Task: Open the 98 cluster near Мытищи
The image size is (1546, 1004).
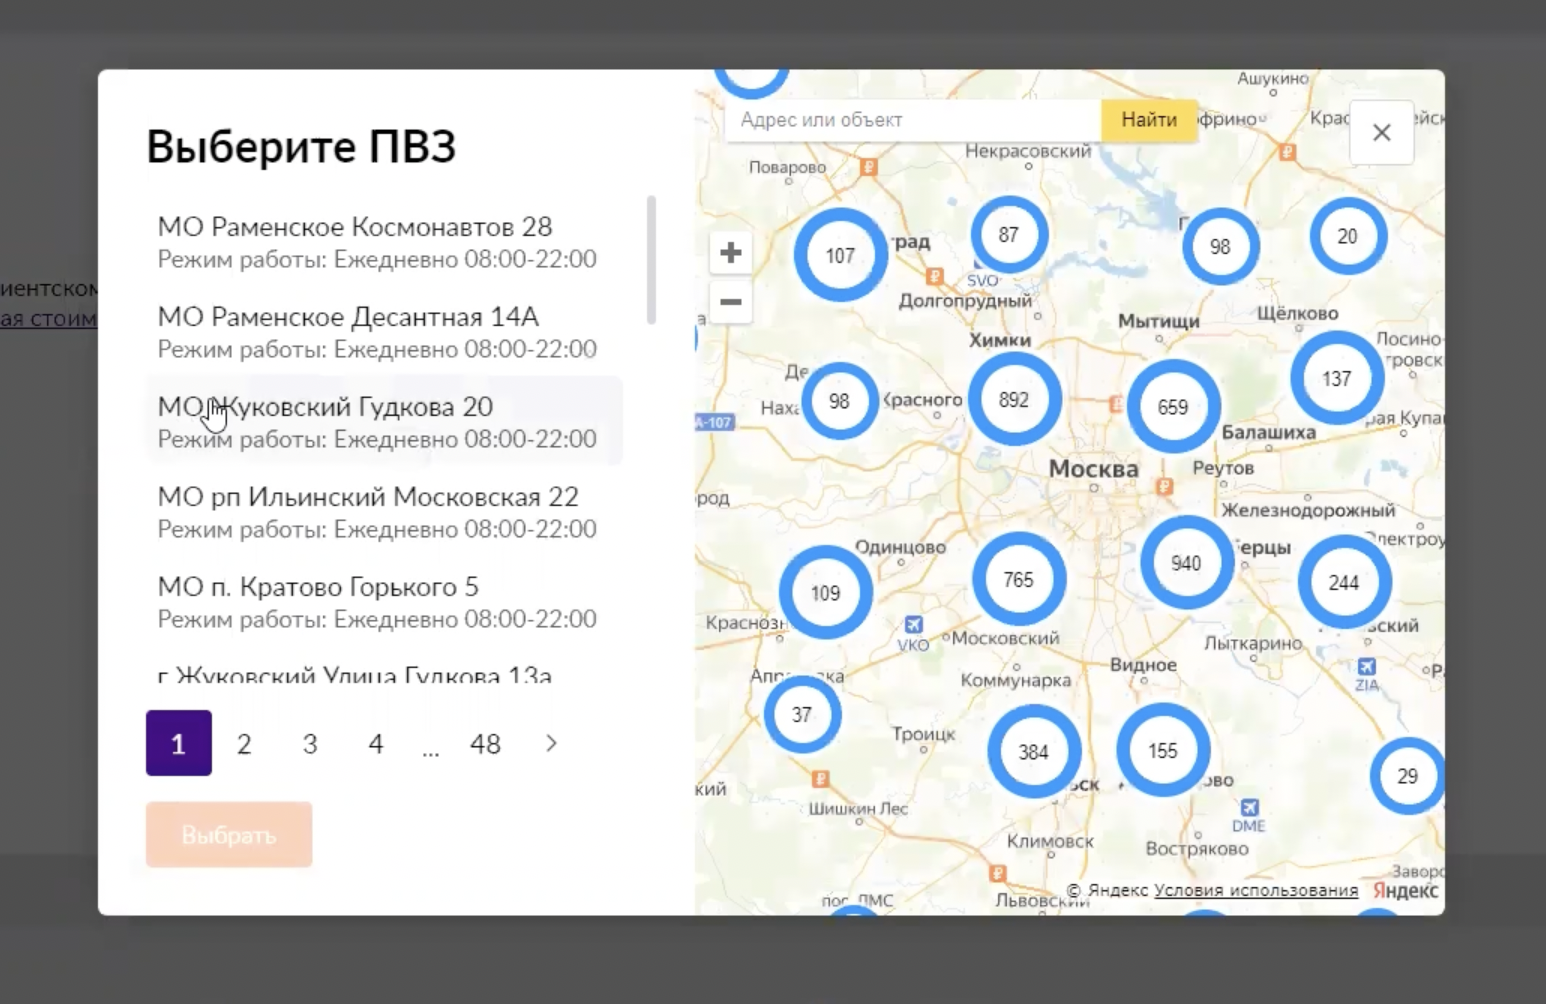Action: 1220,246
